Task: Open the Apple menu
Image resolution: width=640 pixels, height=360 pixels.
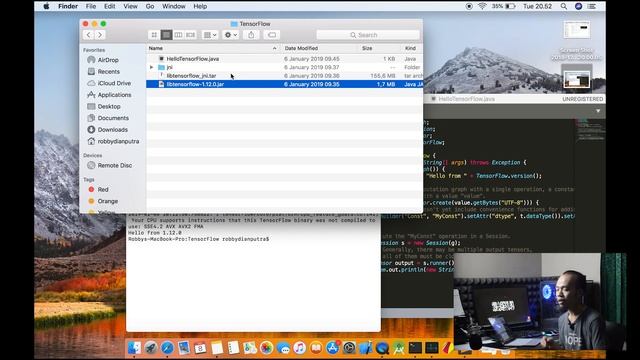Action: coord(46,7)
